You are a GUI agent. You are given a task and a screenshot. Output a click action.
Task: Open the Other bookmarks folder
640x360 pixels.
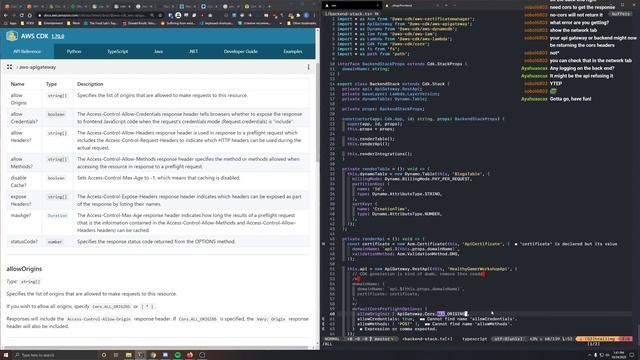301,23
